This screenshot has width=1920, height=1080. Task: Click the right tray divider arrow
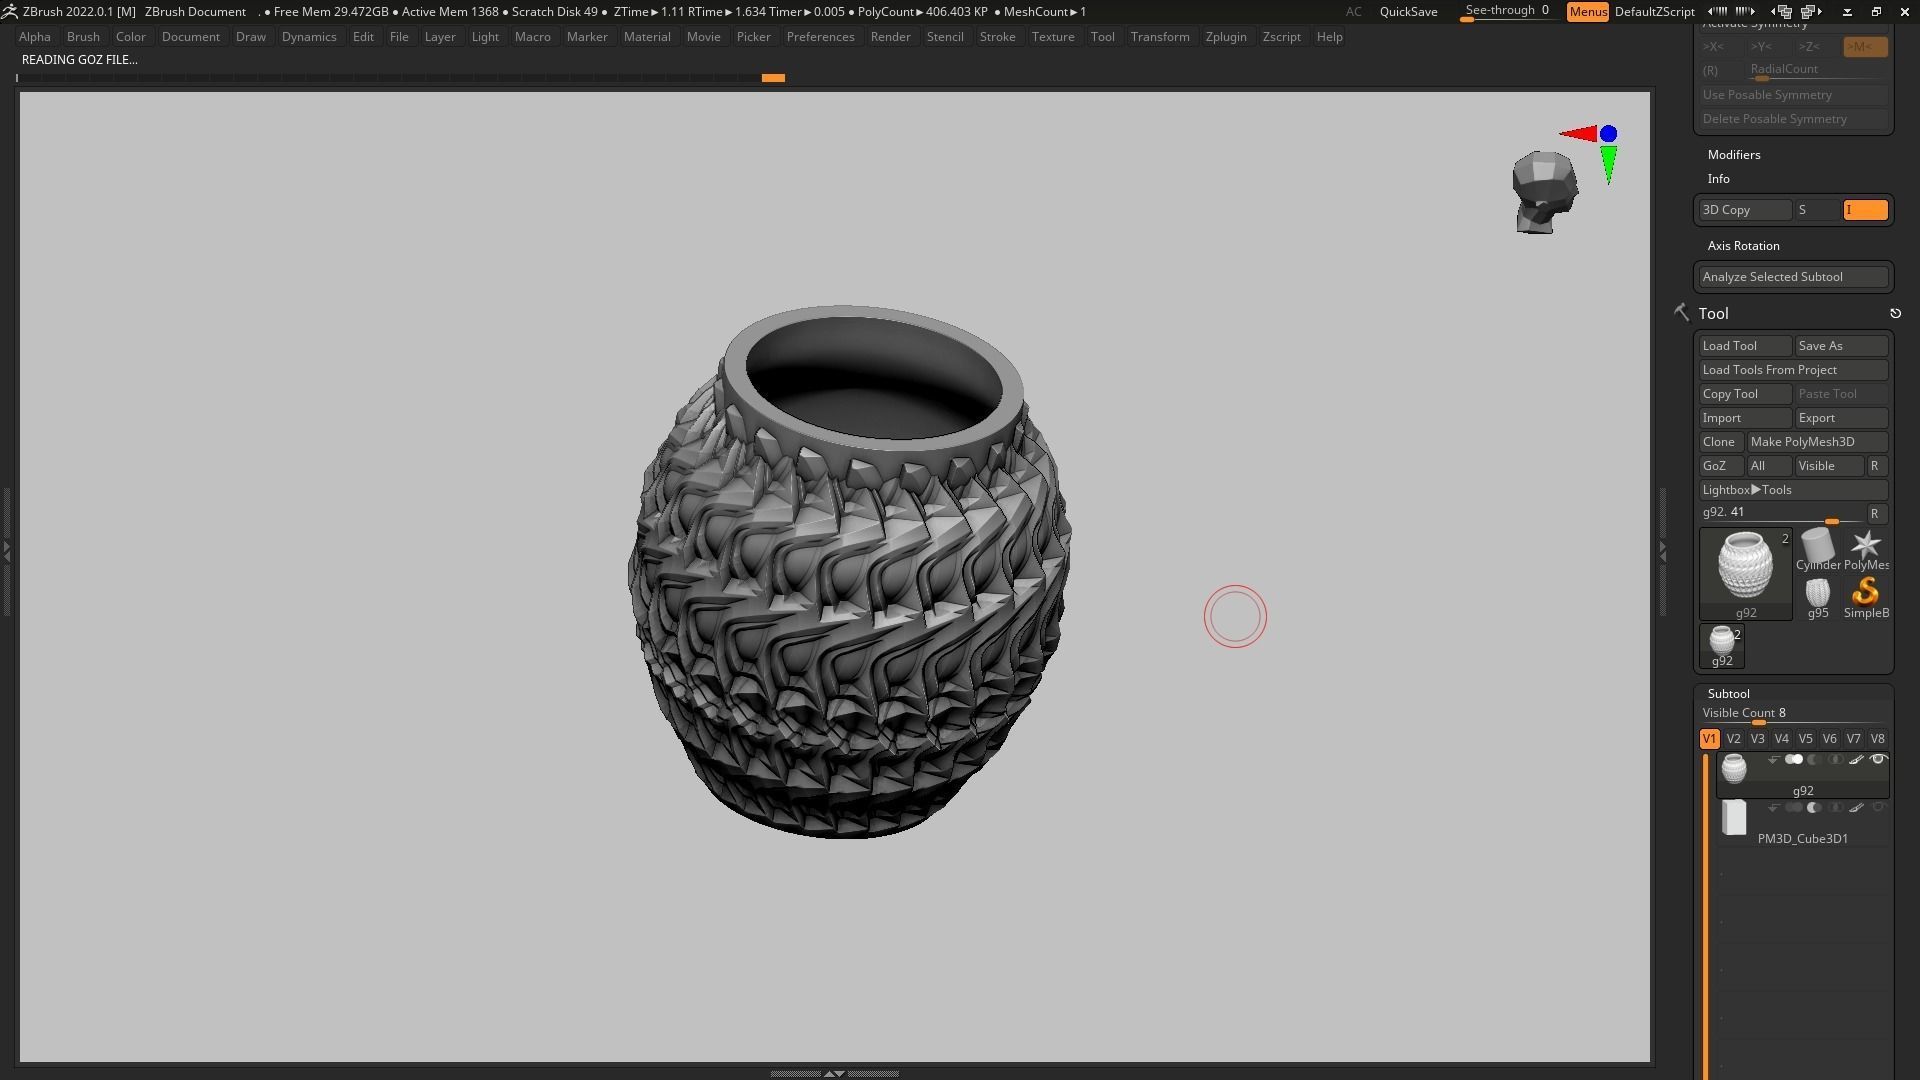tap(1662, 550)
